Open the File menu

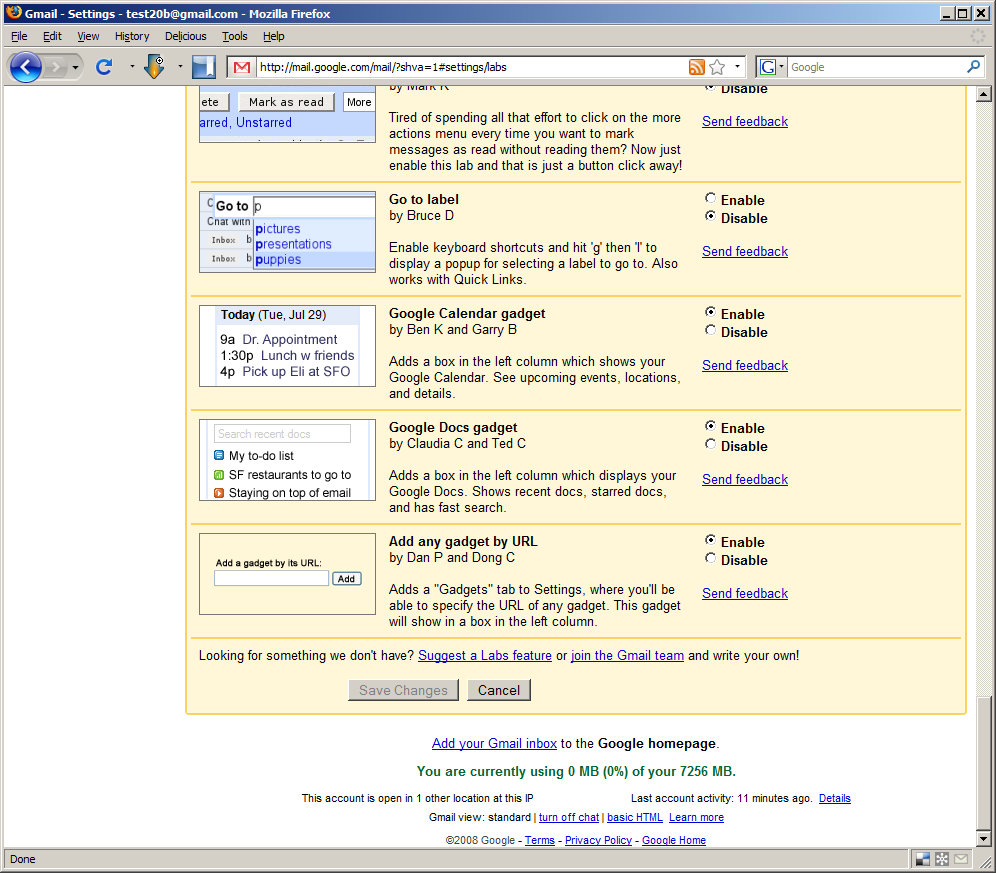(x=19, y=36)
